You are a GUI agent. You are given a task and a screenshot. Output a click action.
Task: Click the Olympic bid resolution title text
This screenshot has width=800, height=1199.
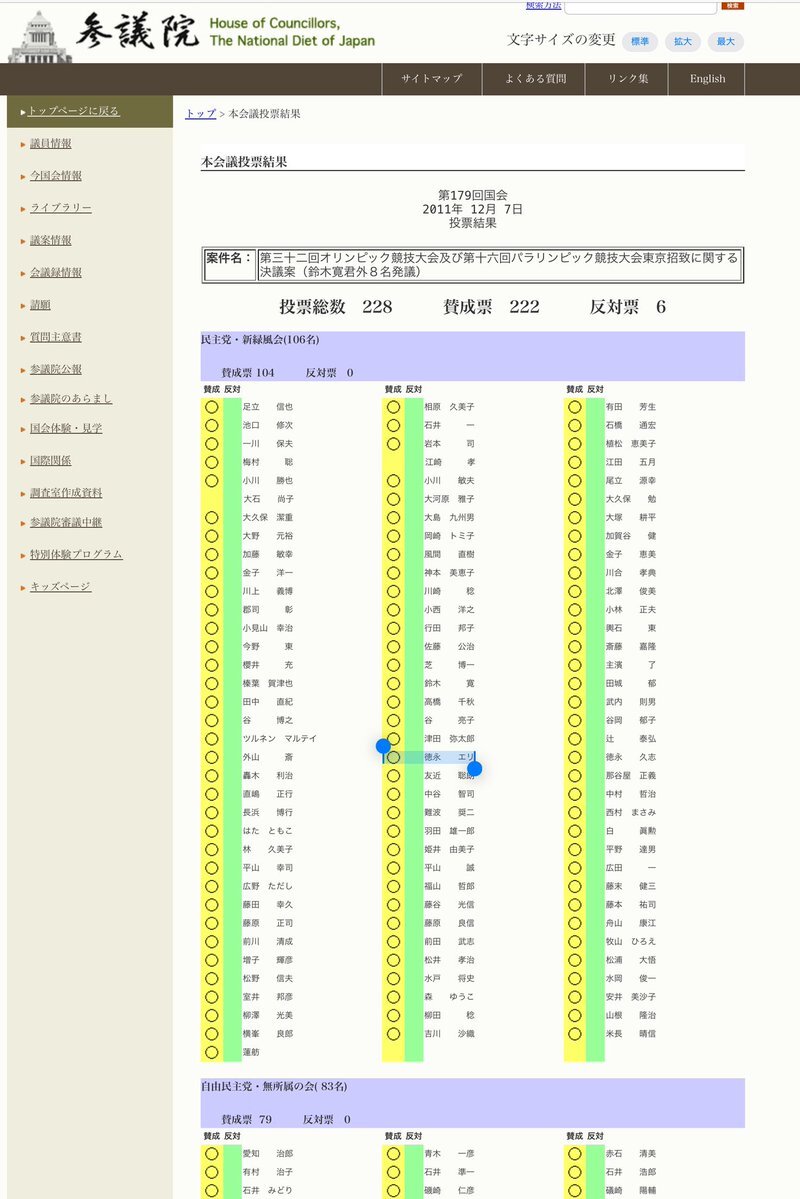(x=499, y=265)
